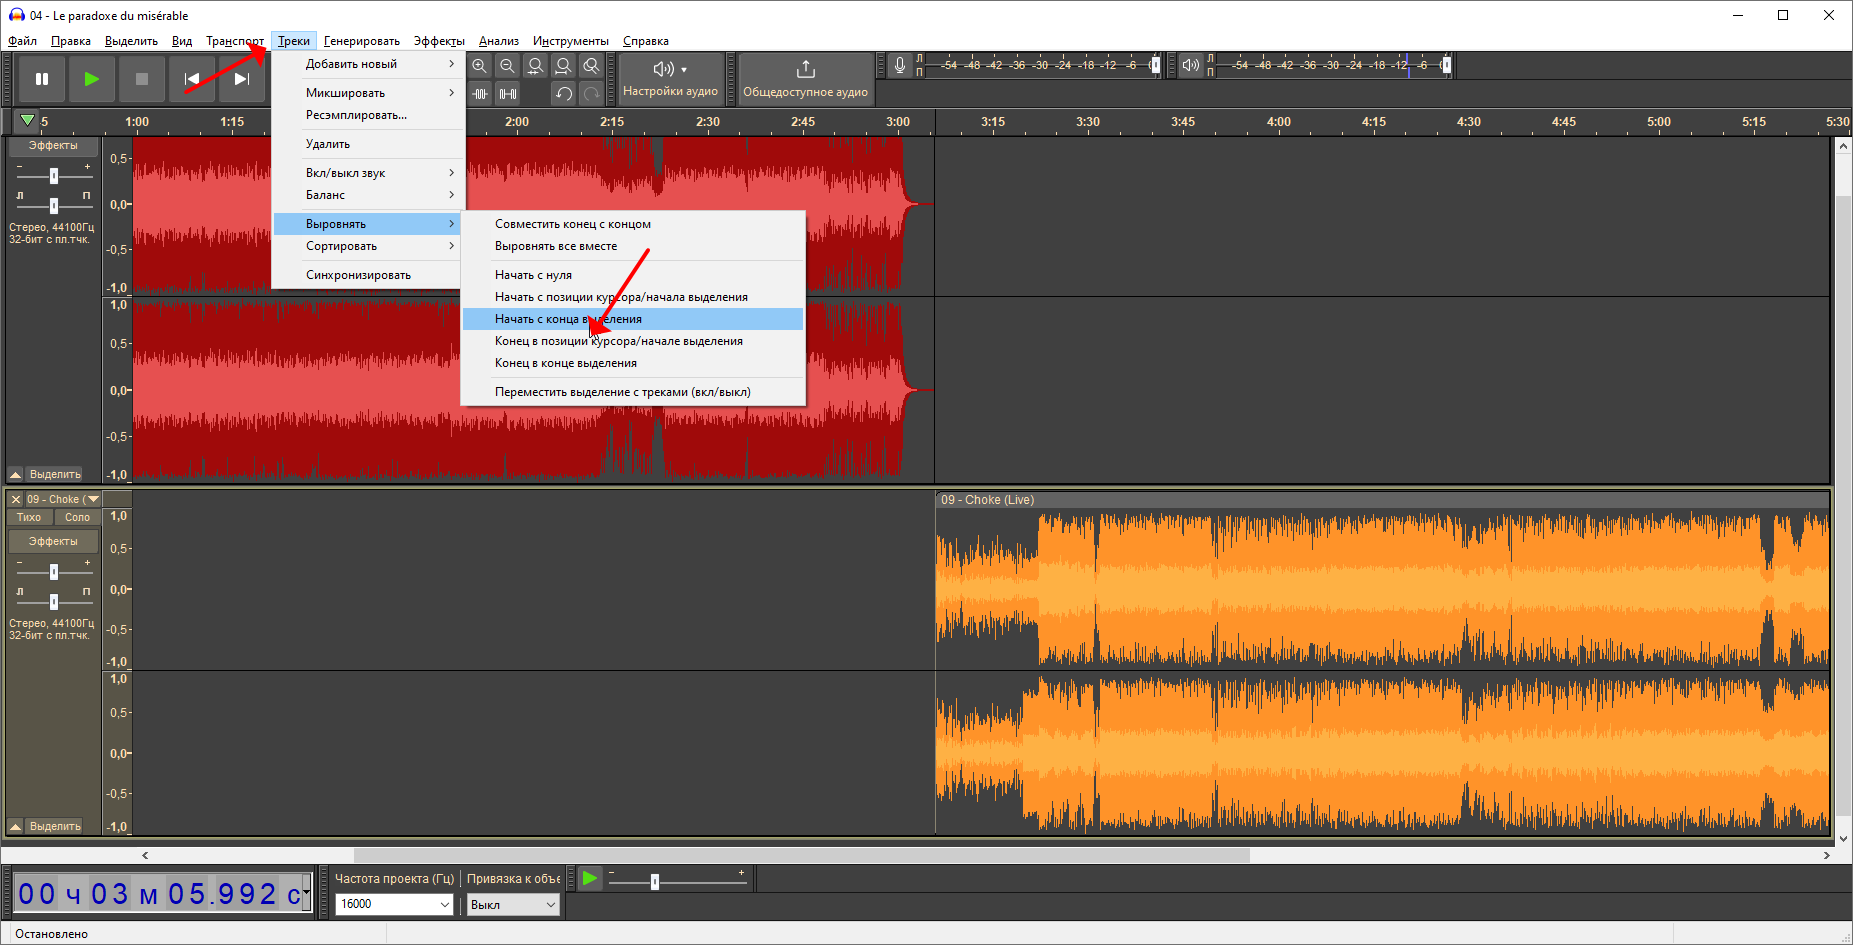Image resolution: width=1853 pixels, height=945 pixels.
Task: Start playback with the green Play button
Action: 92,79
